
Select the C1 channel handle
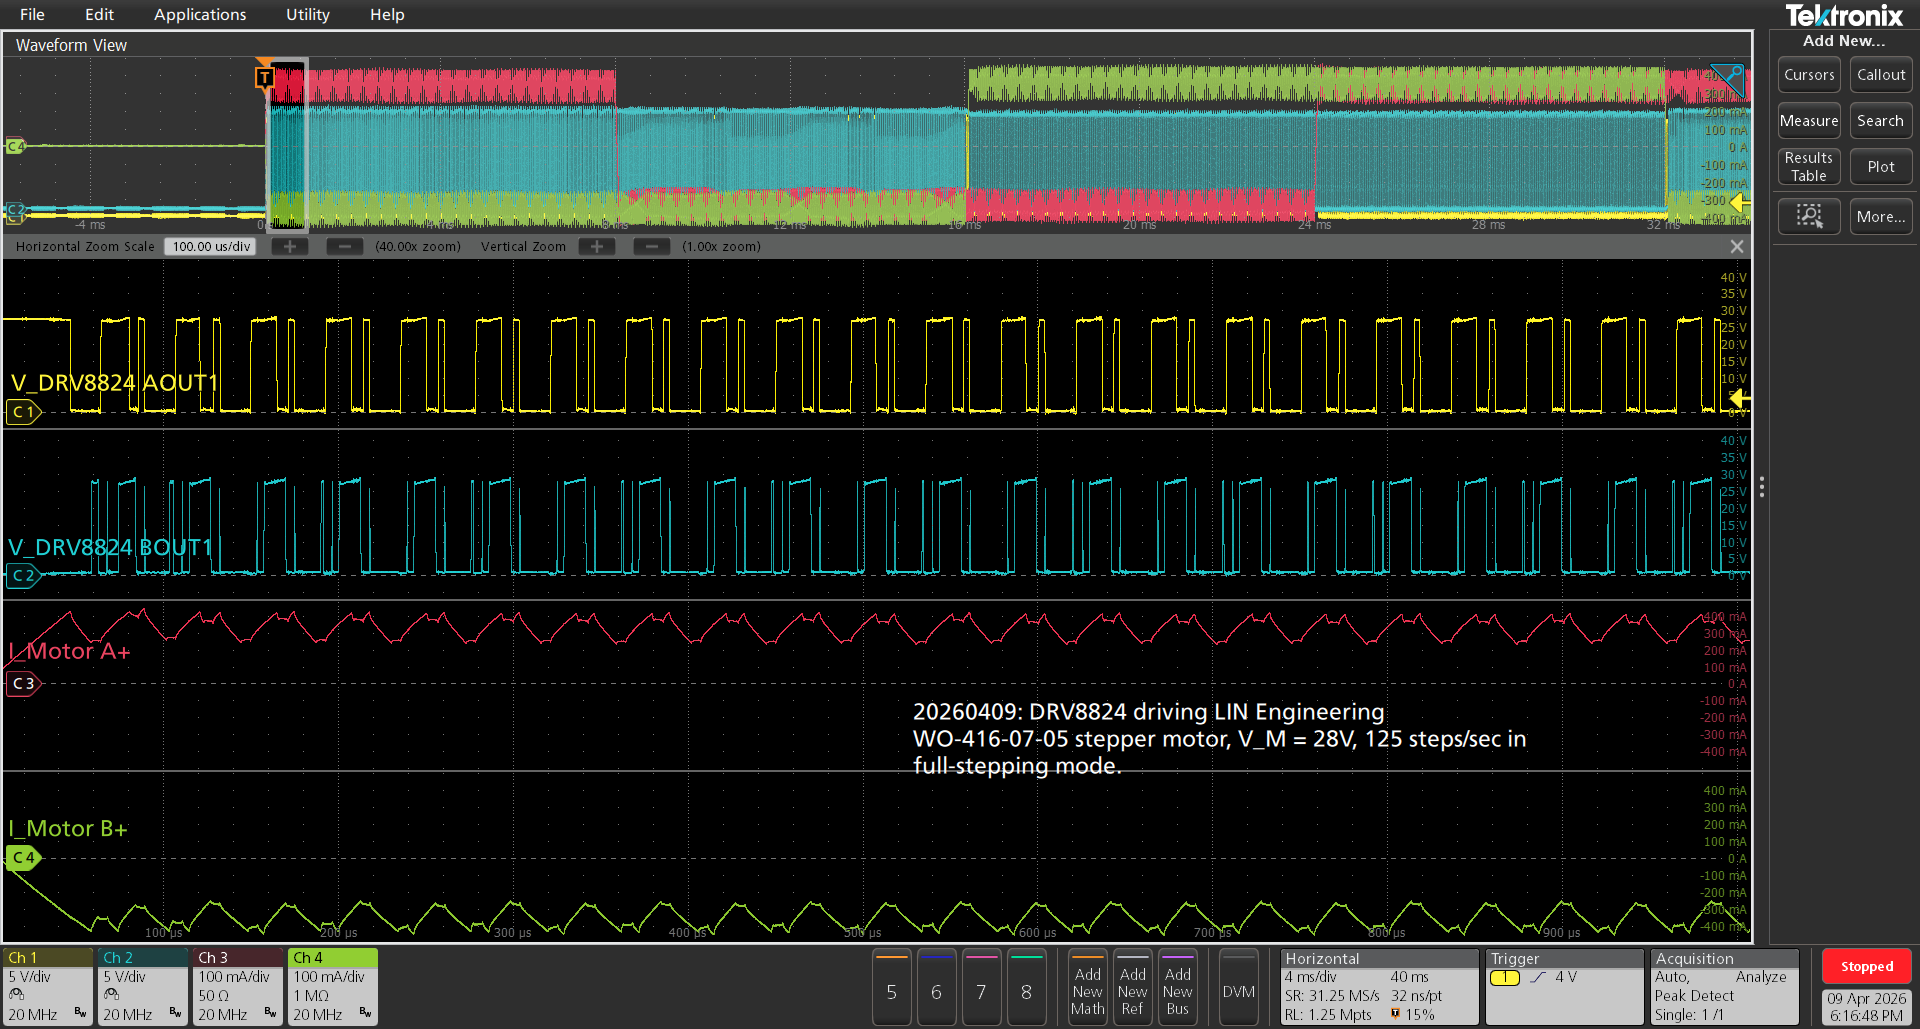[x=24, y=412]
